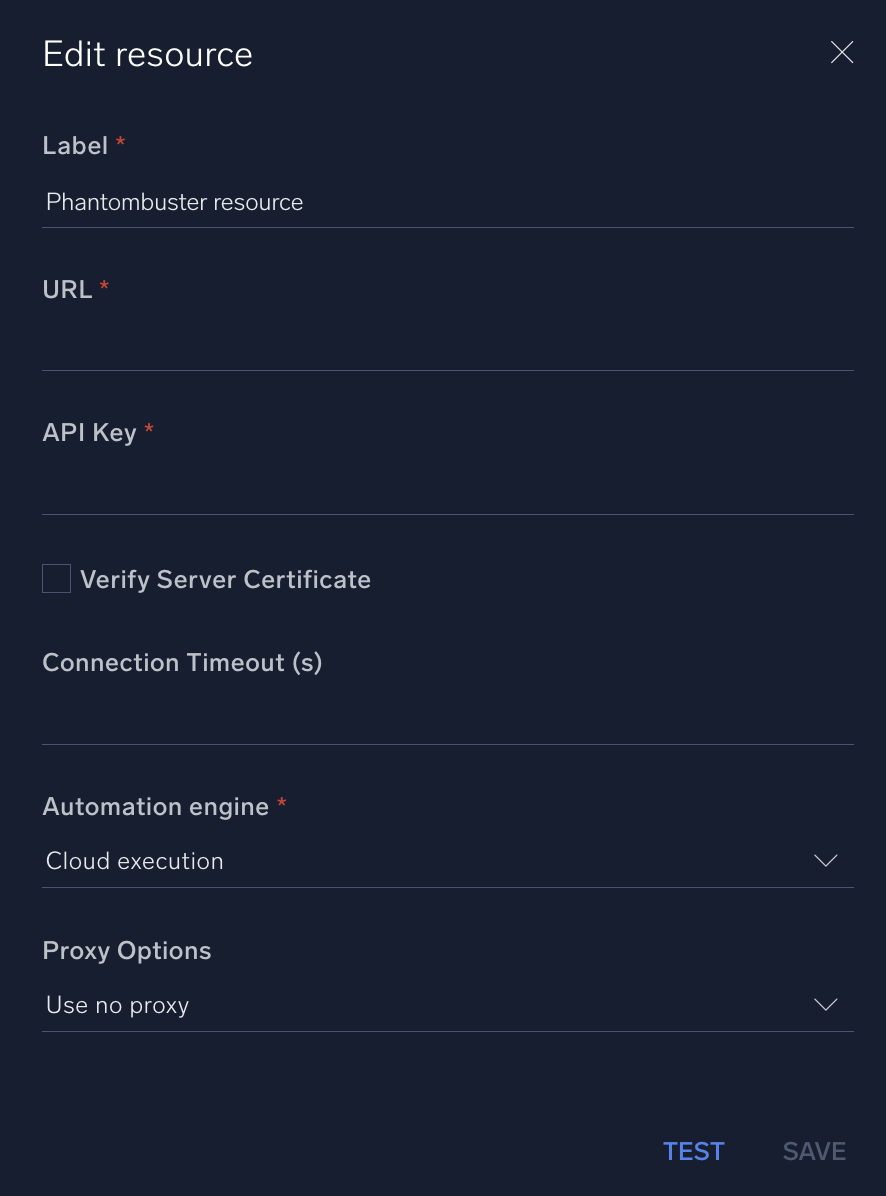Select the Connection Timeout field

(x=448, y=720)
